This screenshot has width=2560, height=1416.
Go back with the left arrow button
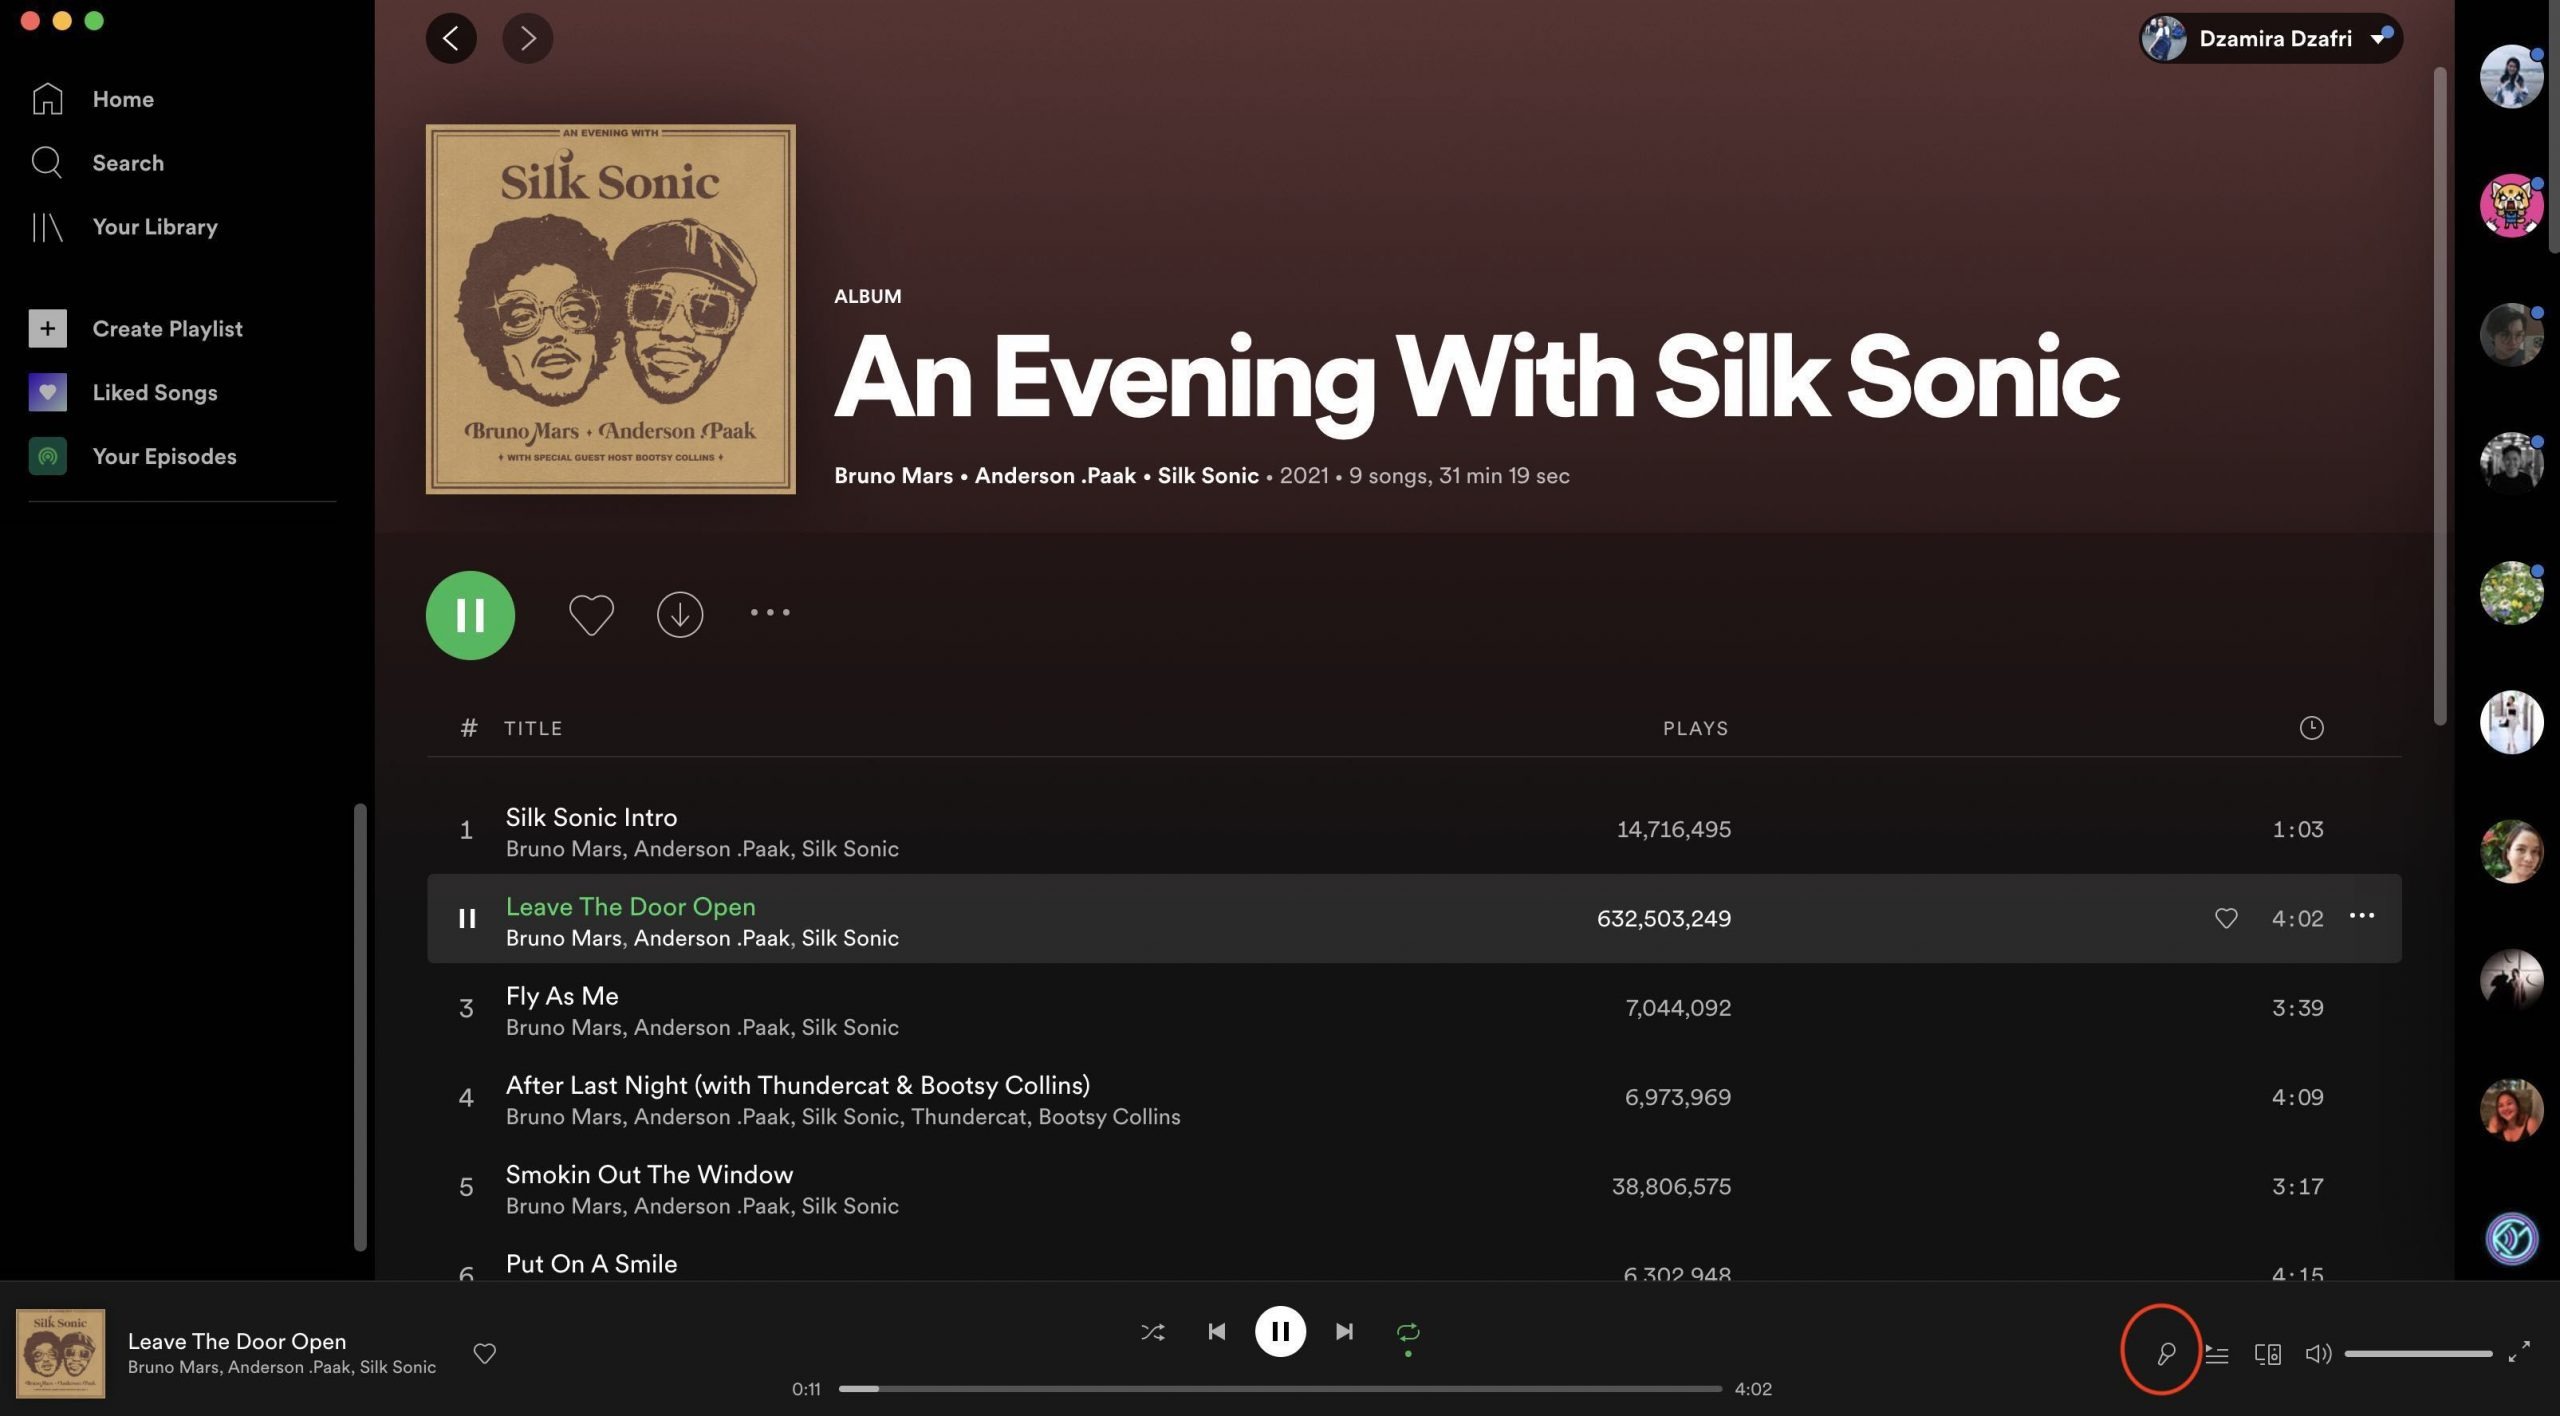point(451,38)
